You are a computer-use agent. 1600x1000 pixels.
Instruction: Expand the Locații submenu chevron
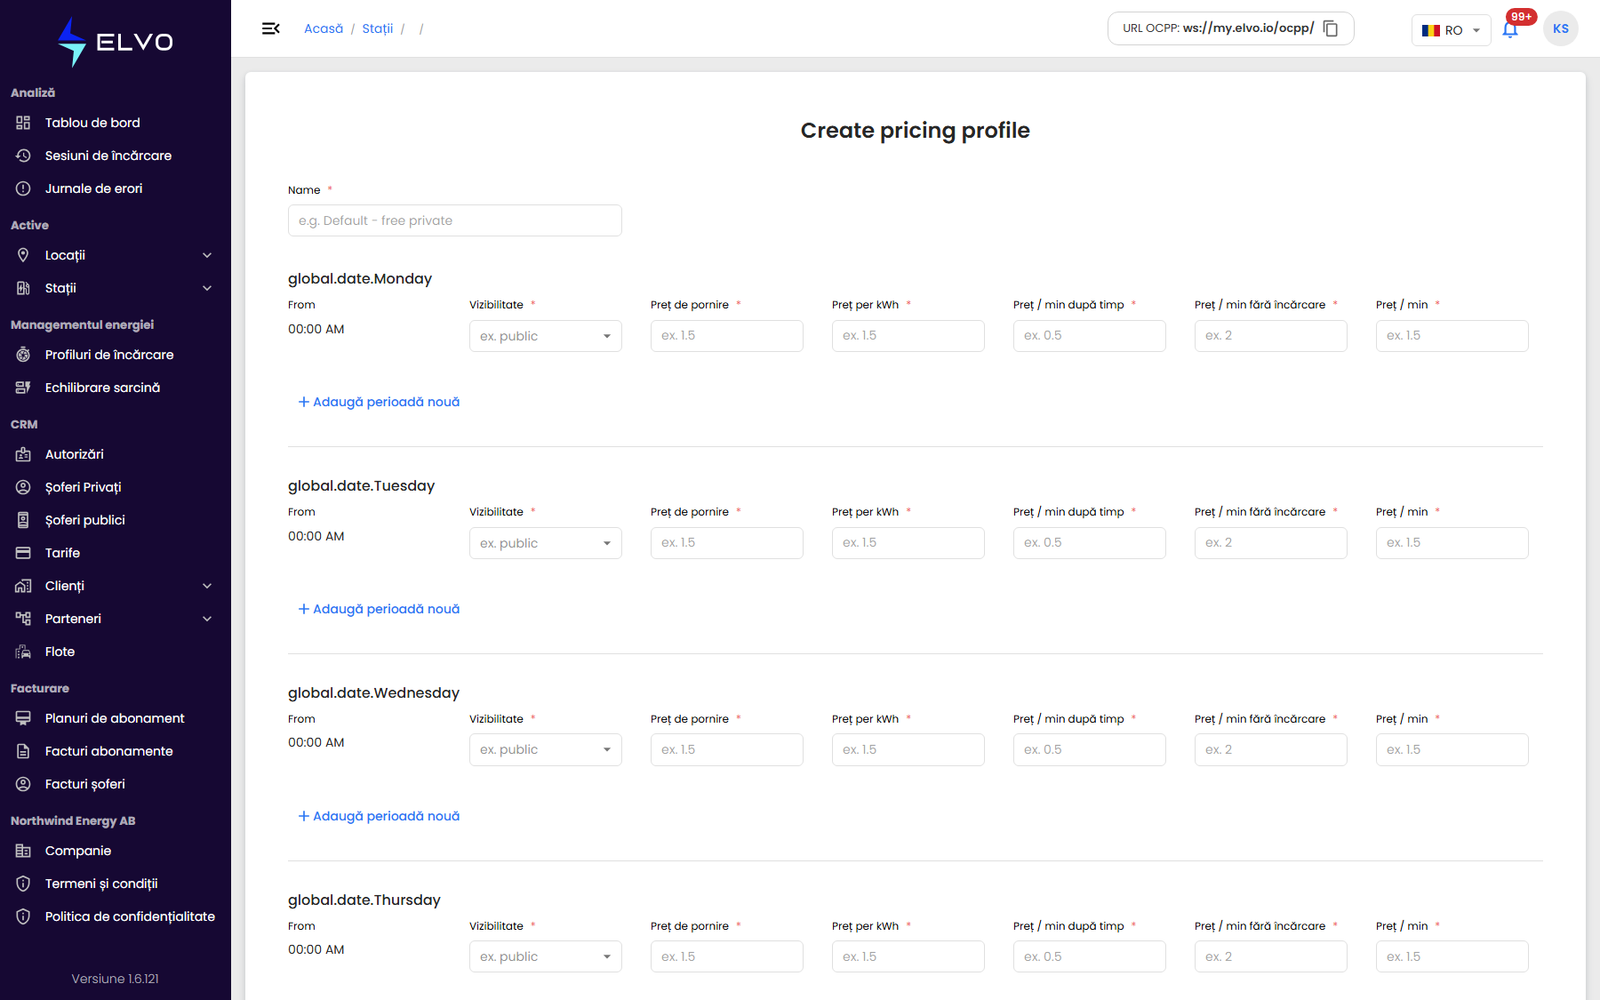pos(207,256)
